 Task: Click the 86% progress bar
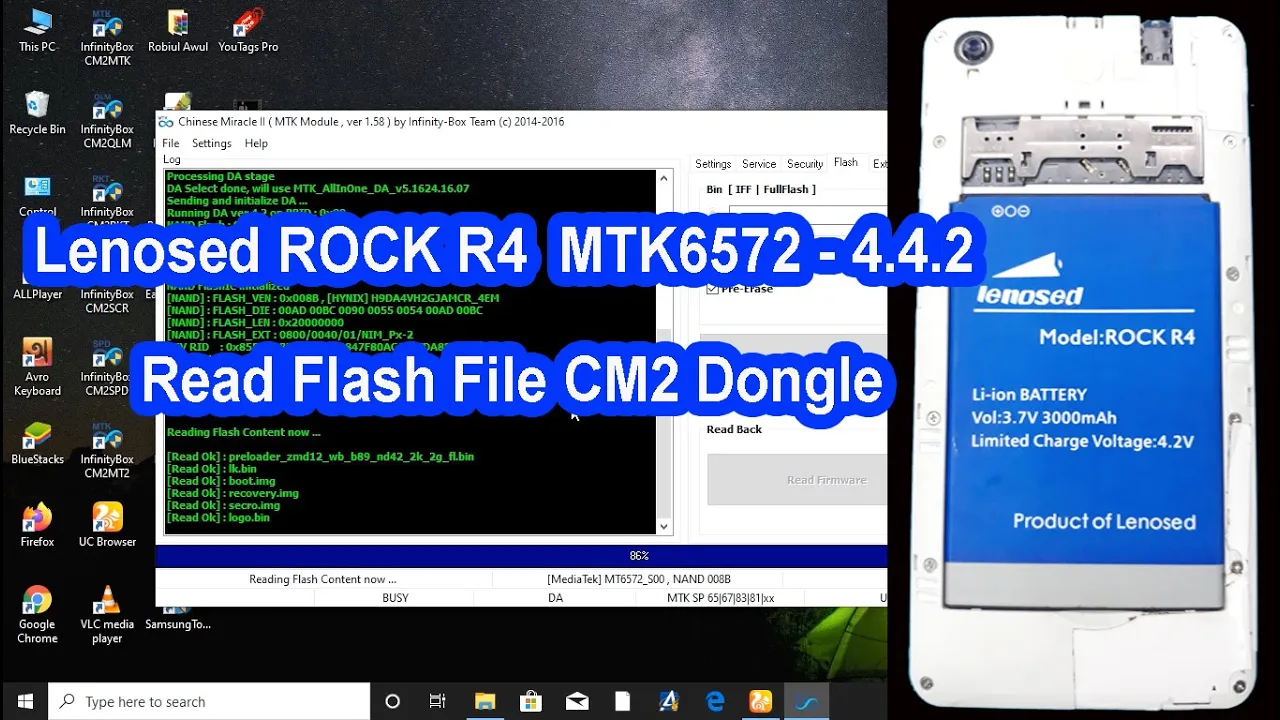[522, 556]
